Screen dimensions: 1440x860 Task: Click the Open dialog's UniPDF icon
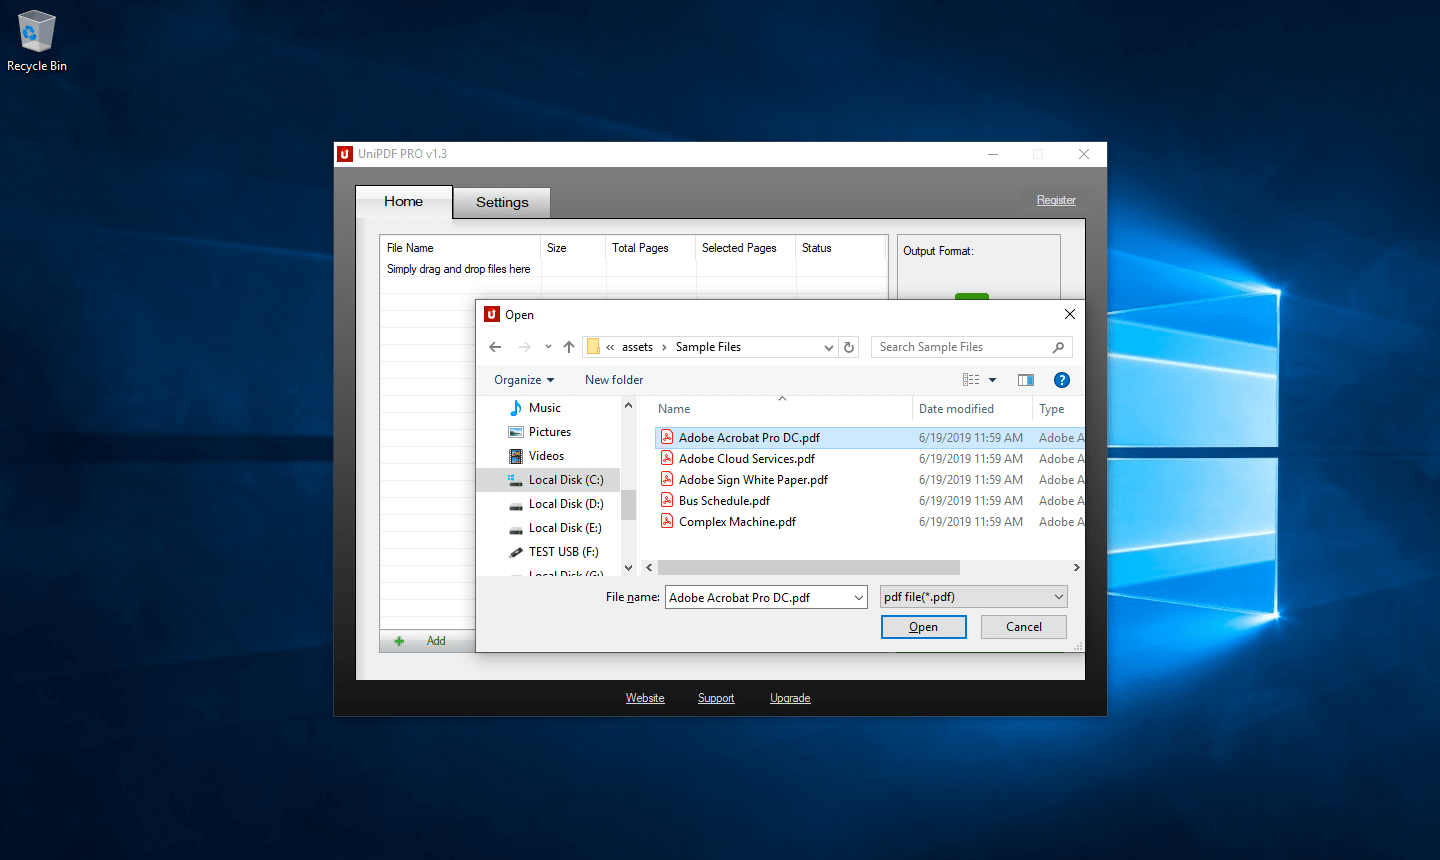(x=492, y=314)
